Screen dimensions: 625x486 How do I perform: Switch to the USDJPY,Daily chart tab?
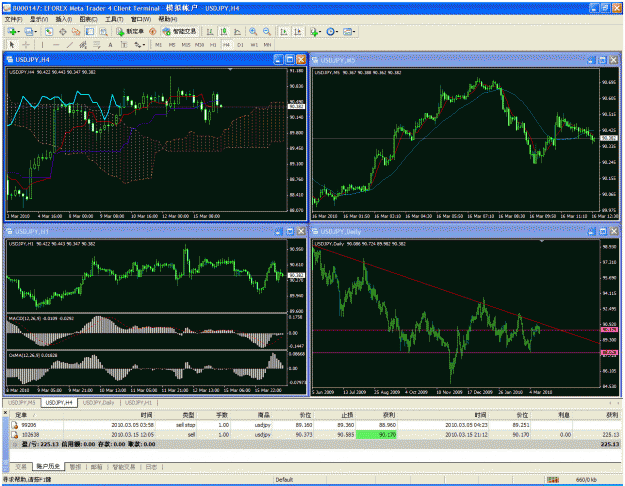98,403
